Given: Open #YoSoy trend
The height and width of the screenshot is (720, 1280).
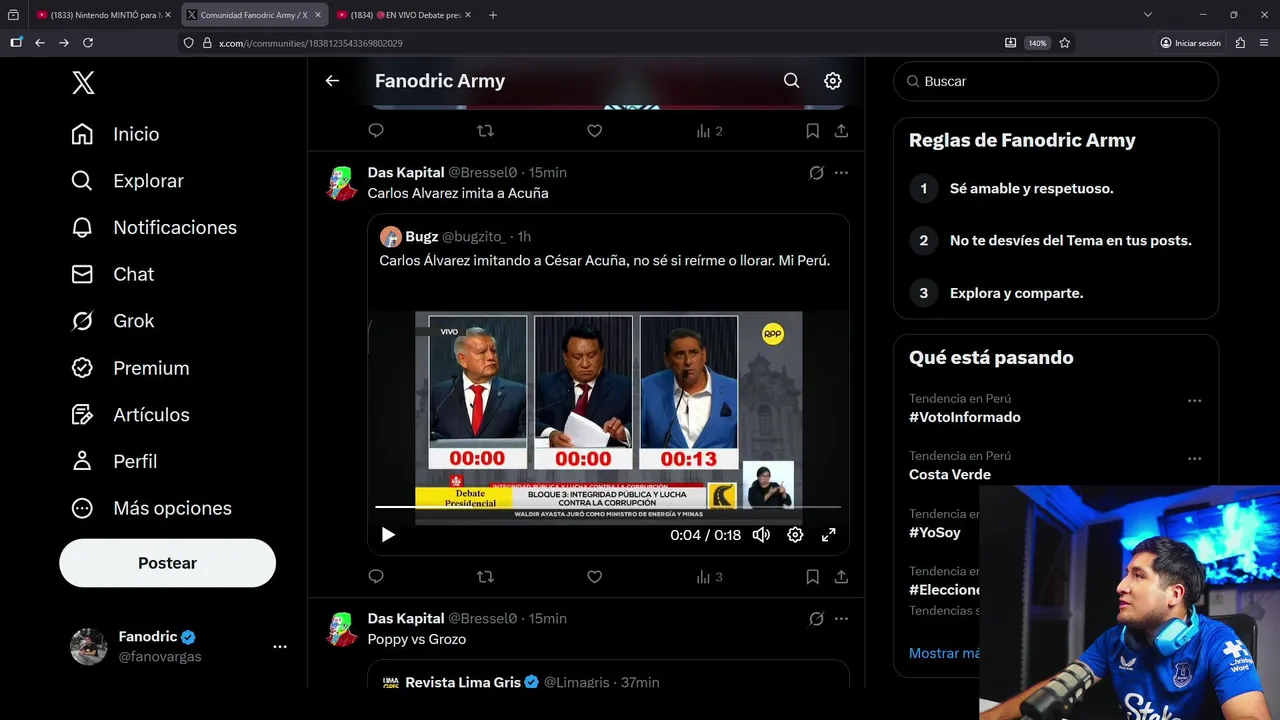Looking at the screenshot, I should coord(935,532).
